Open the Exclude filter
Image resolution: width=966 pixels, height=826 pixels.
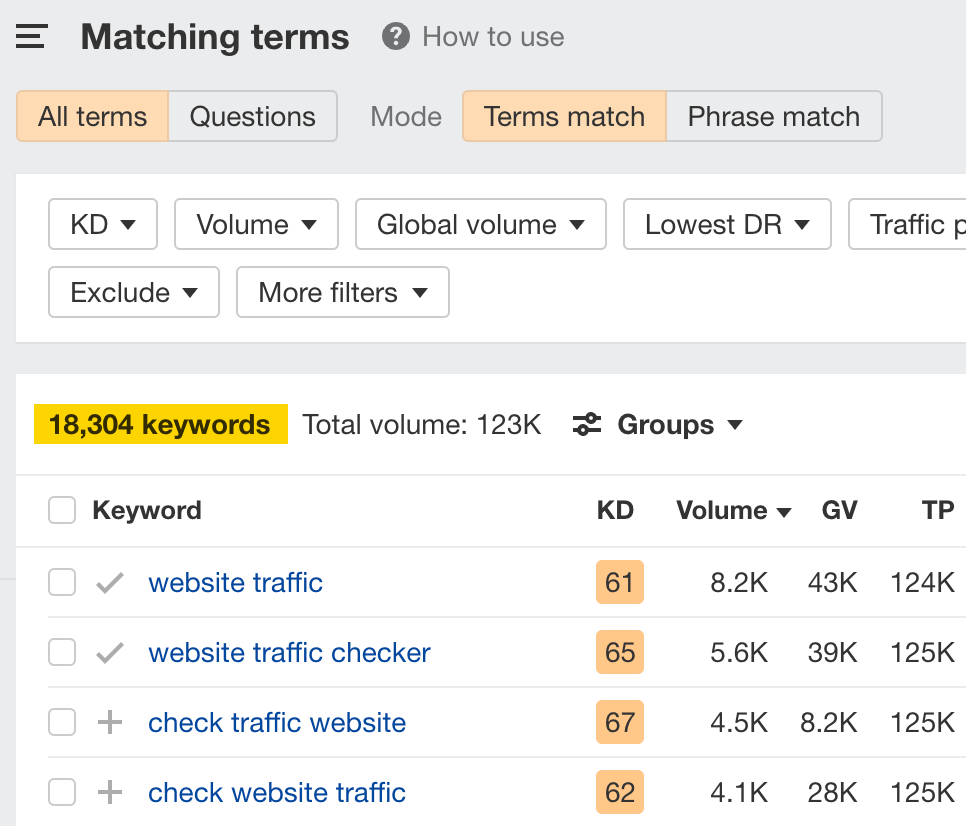[x=133, y=292]
